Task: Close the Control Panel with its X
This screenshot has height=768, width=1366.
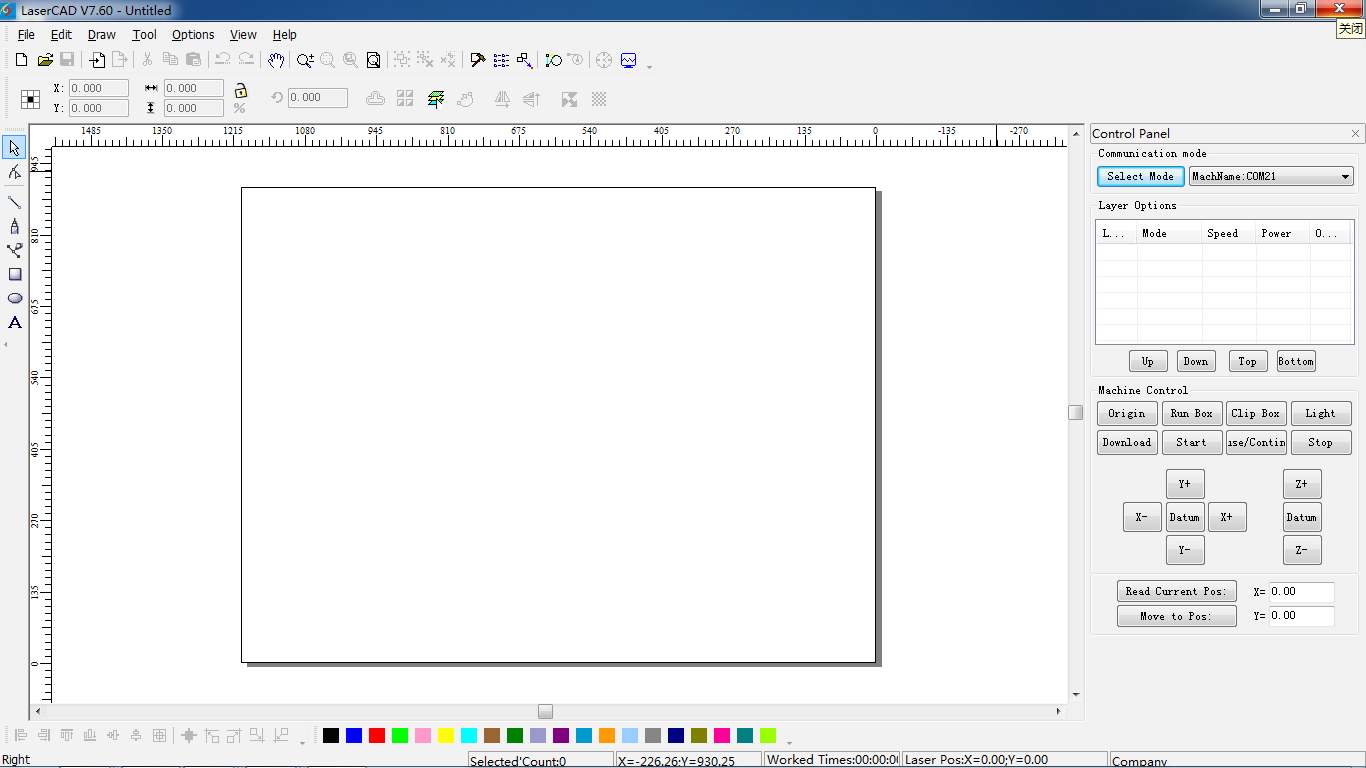Action: pyautogui.click(x=1356, y=134)
